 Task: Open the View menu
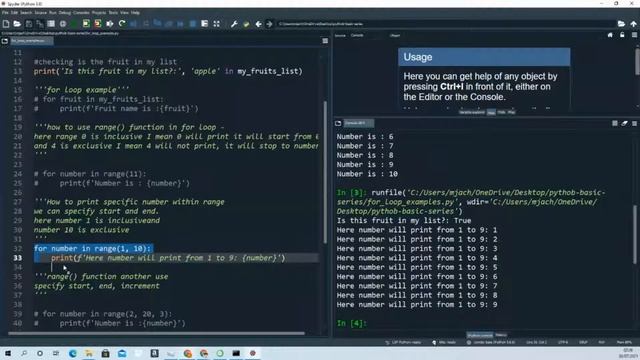click(124, 13)
